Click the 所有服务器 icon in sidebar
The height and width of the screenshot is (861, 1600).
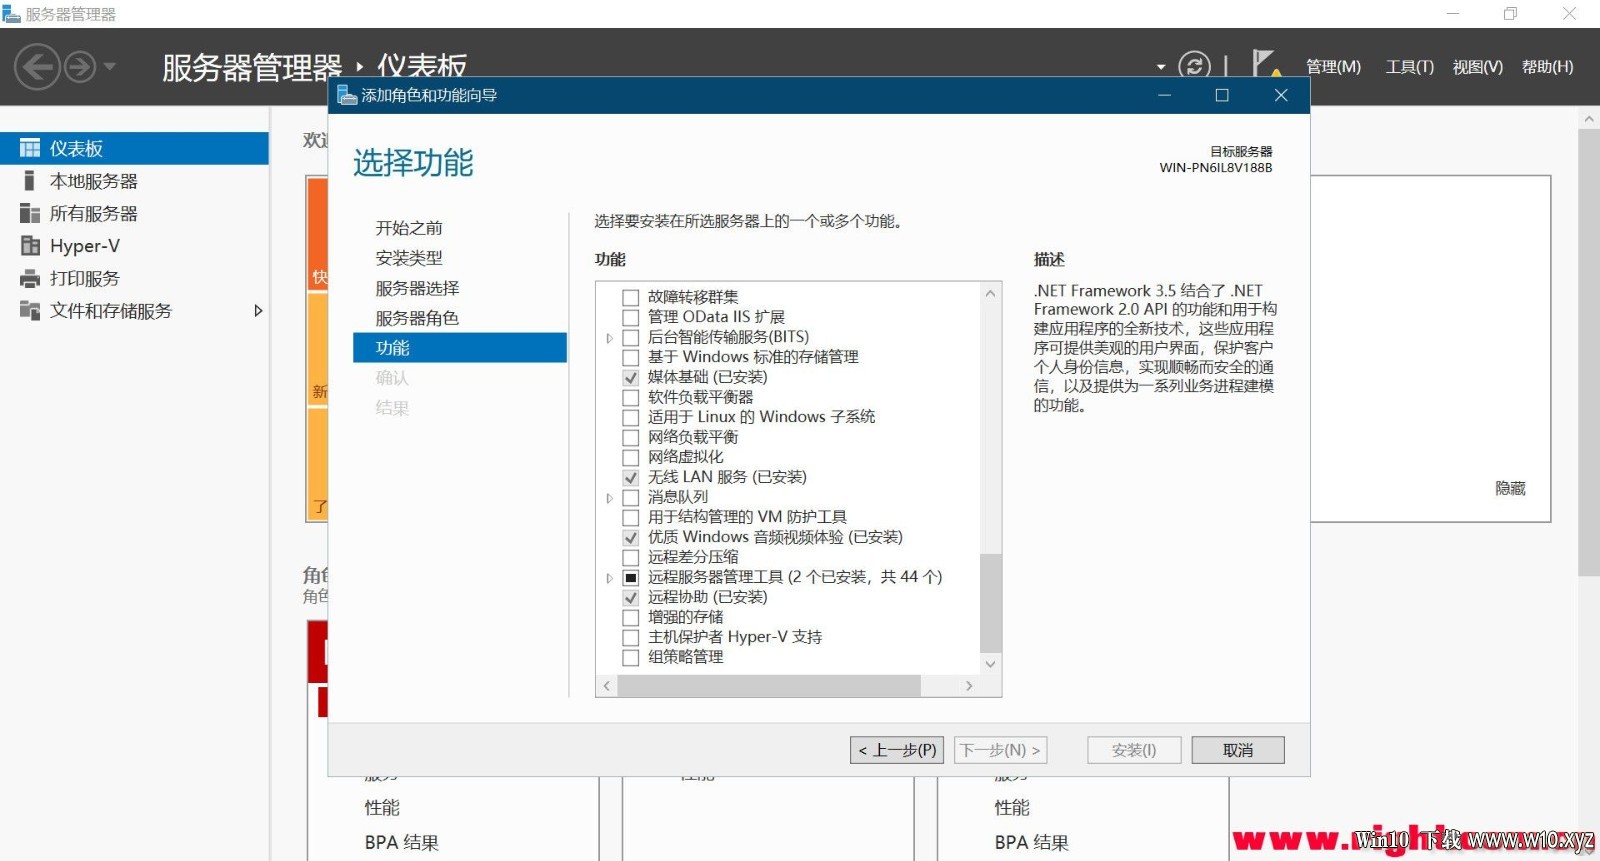30,213
